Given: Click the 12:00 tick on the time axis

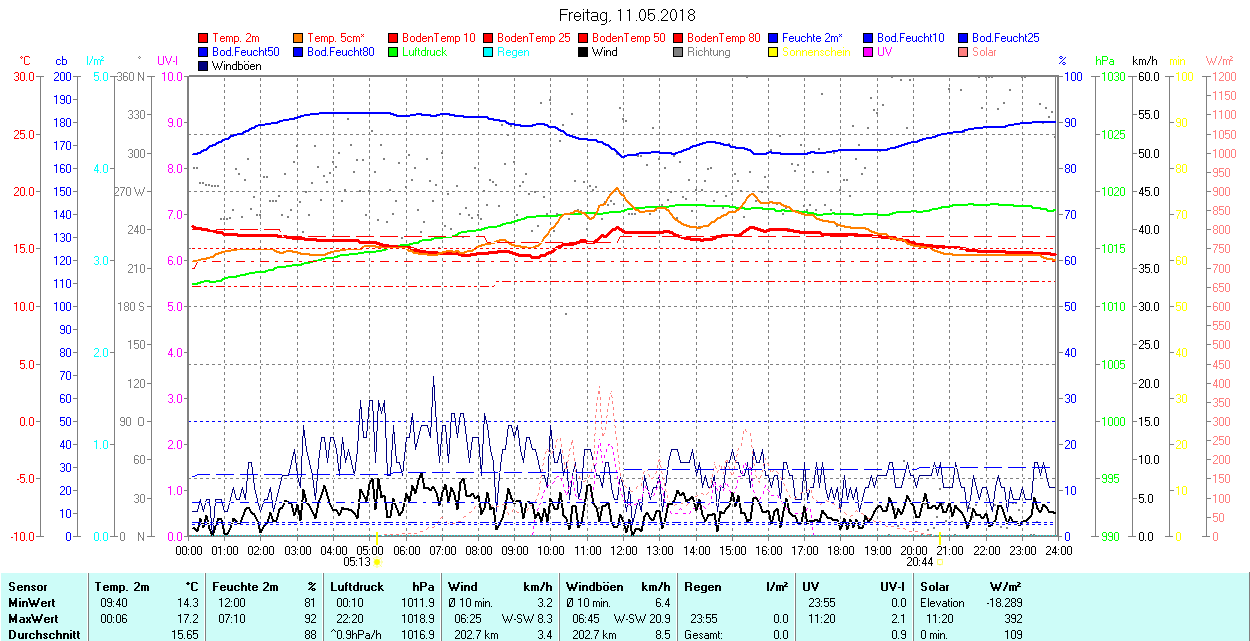Looking at the screenshot, I should tap(623, 551).
